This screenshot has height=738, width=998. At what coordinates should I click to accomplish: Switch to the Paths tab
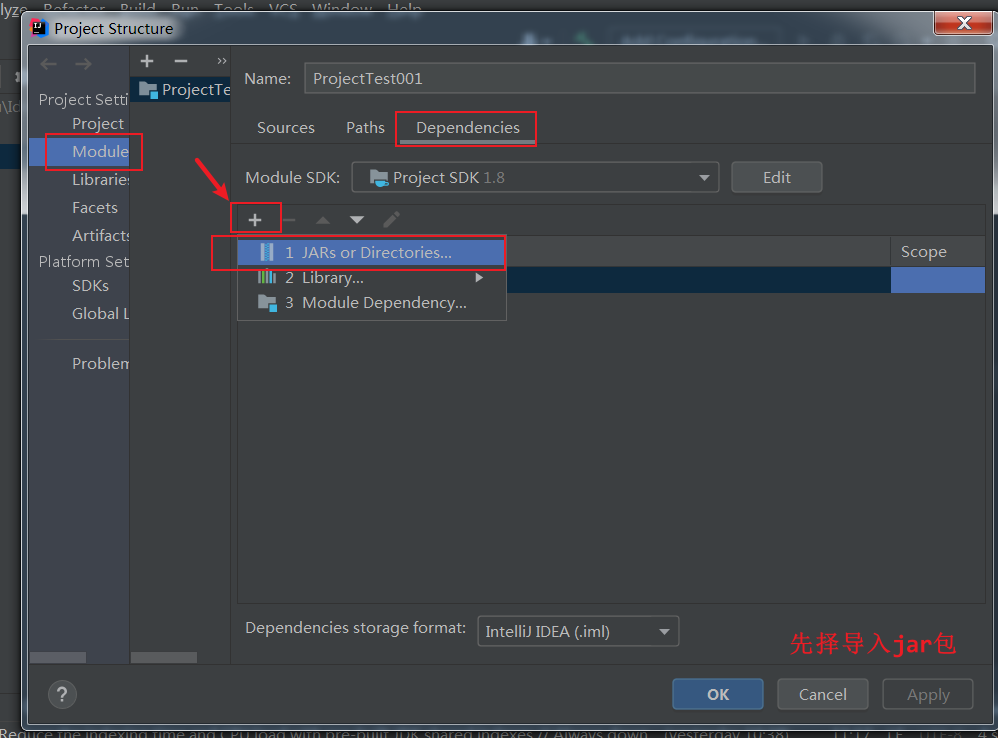[x=365, y=128]
